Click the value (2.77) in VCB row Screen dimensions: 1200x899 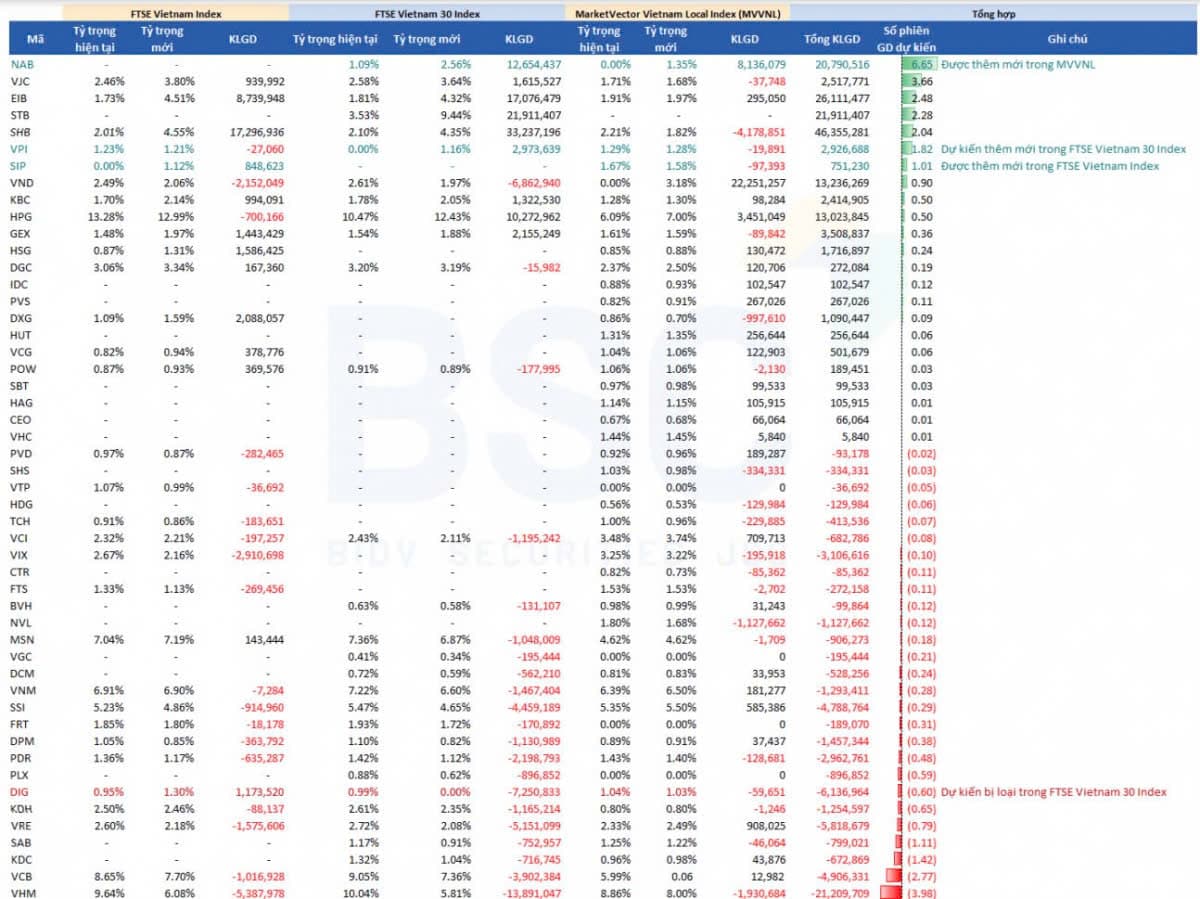click(921, 876)
